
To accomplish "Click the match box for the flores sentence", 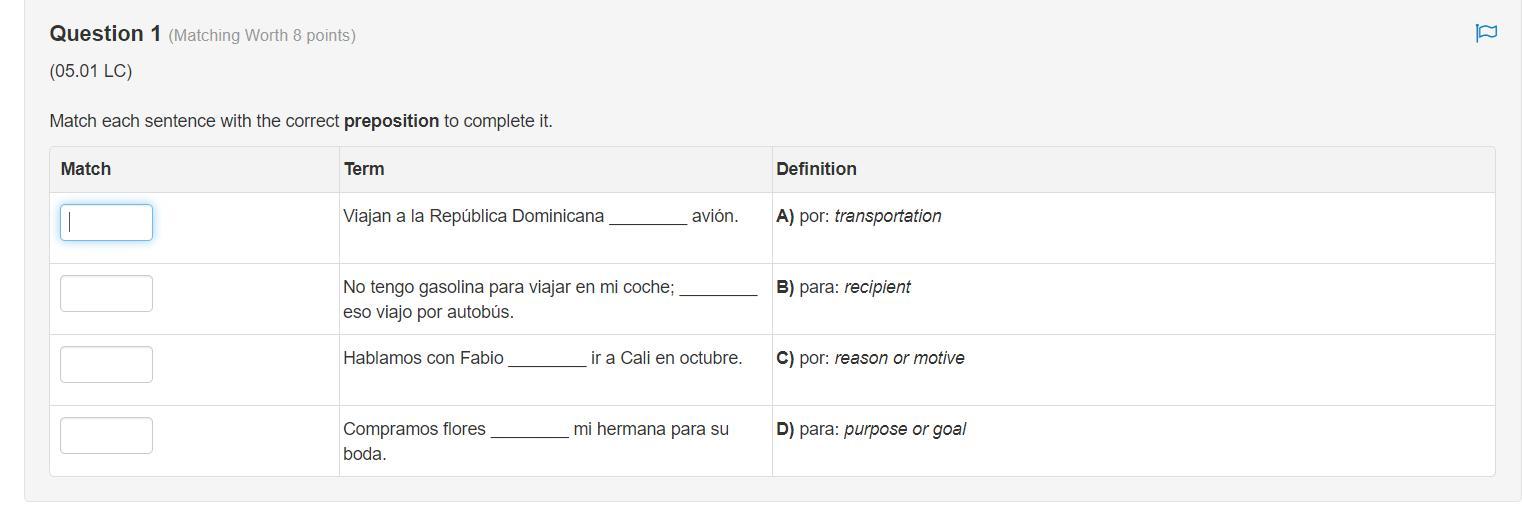I will pyautogui.click(x=106, y=435).
